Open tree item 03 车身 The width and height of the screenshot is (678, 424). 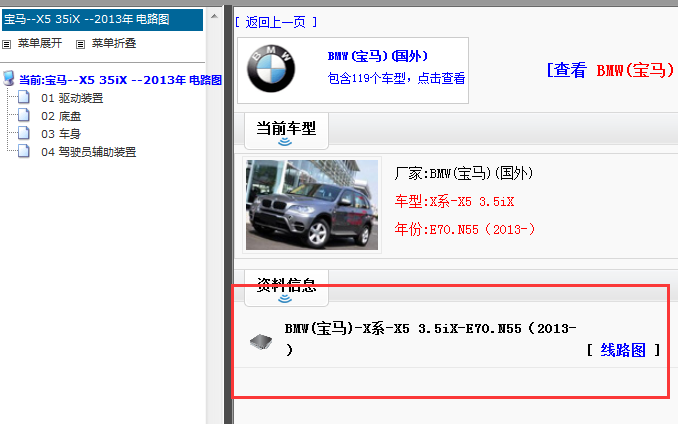point(61,134)
